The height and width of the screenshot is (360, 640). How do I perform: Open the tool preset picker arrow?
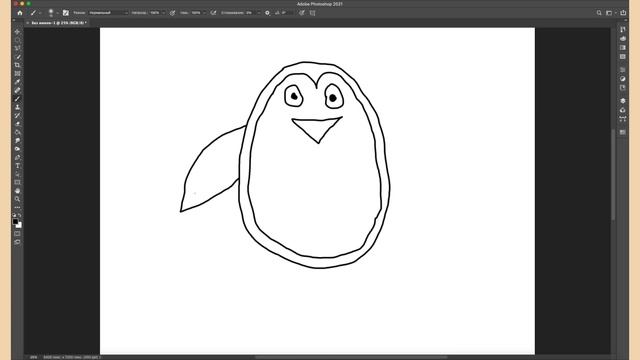[40, 13]
